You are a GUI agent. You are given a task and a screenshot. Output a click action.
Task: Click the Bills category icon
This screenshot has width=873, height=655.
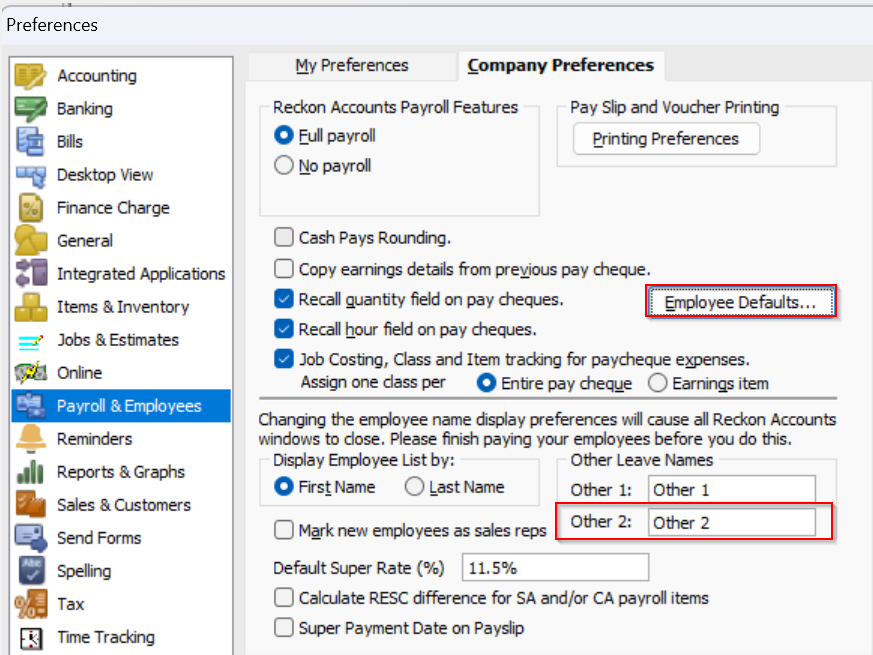pyautogui.click(x=31, y=141)
